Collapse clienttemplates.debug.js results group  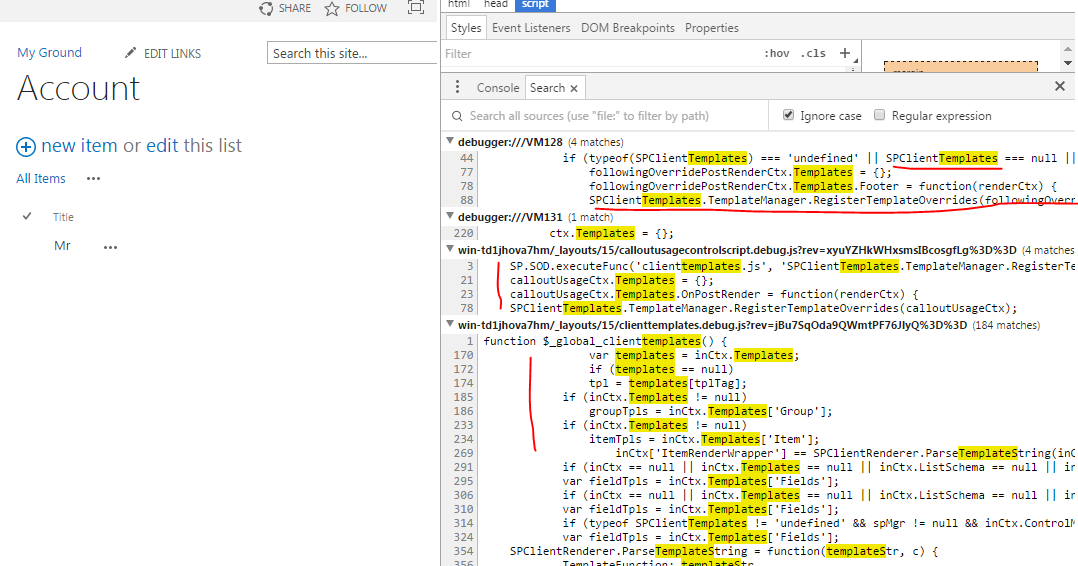pos(450,324)
